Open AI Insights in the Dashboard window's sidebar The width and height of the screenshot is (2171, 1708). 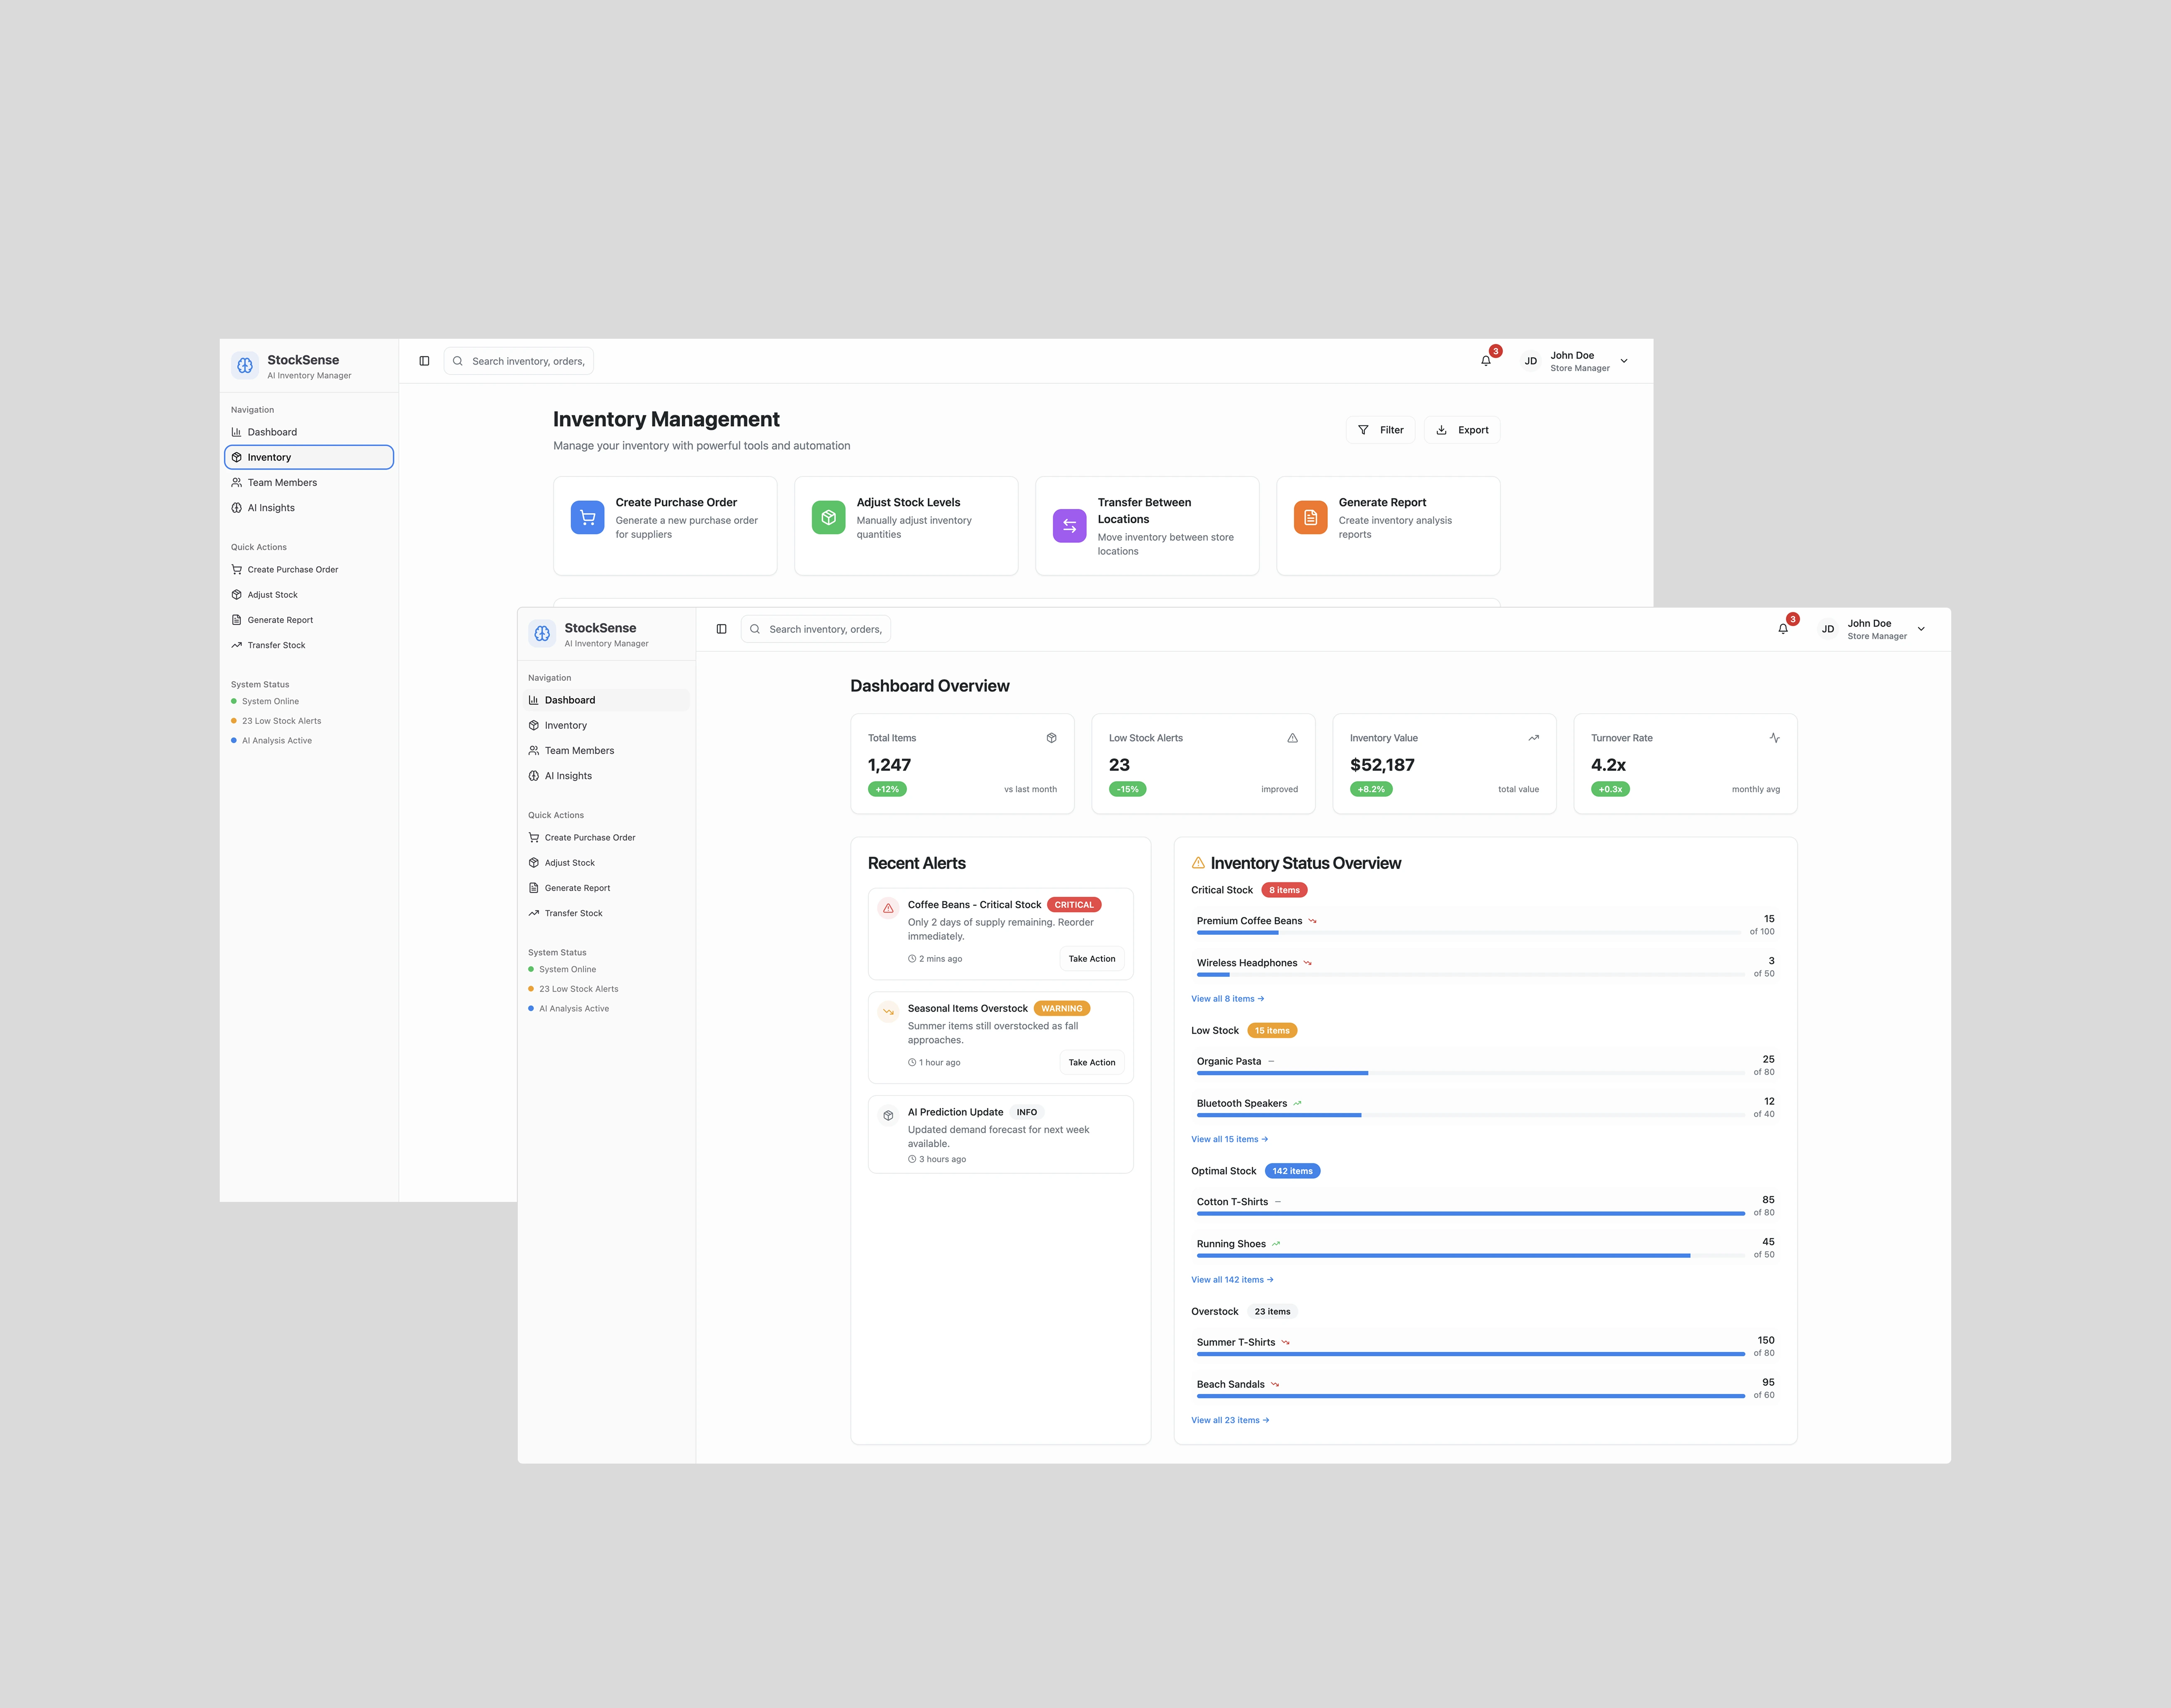tap(568, 776)
